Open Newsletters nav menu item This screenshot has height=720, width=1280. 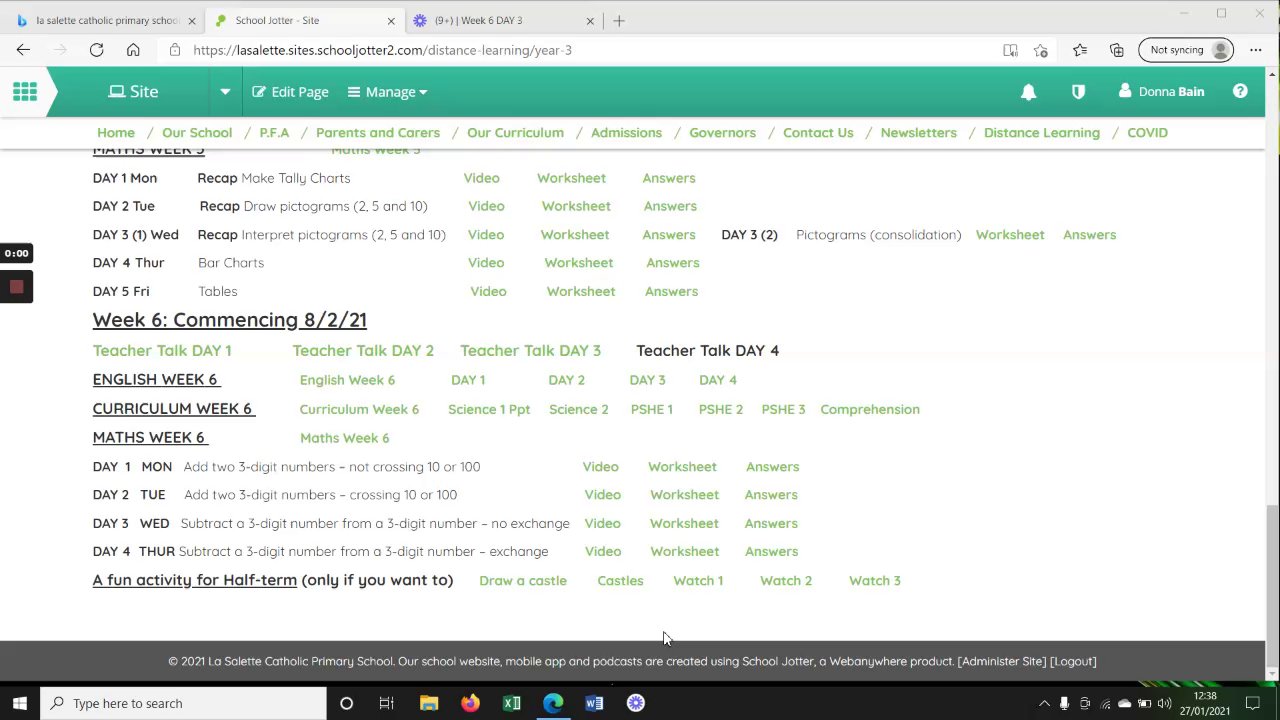[x=918, y=133]
